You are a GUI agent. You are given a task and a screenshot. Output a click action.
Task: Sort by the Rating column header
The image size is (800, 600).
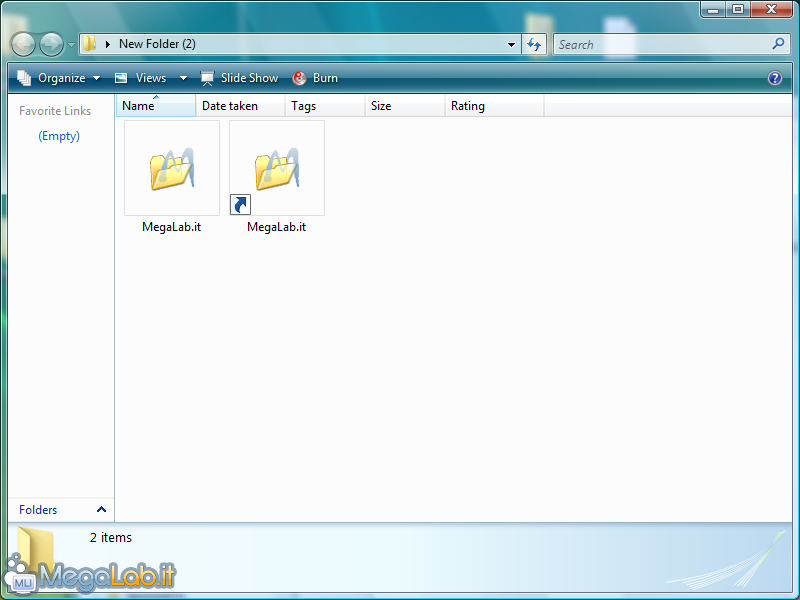(x=494, y=106)
